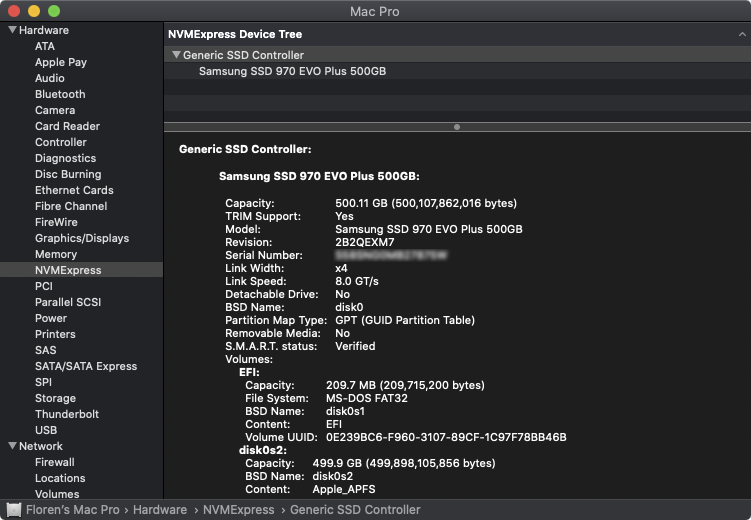751x520 pixels.
Task: Select Storage in the sidebar
Action: coord(55,398)
